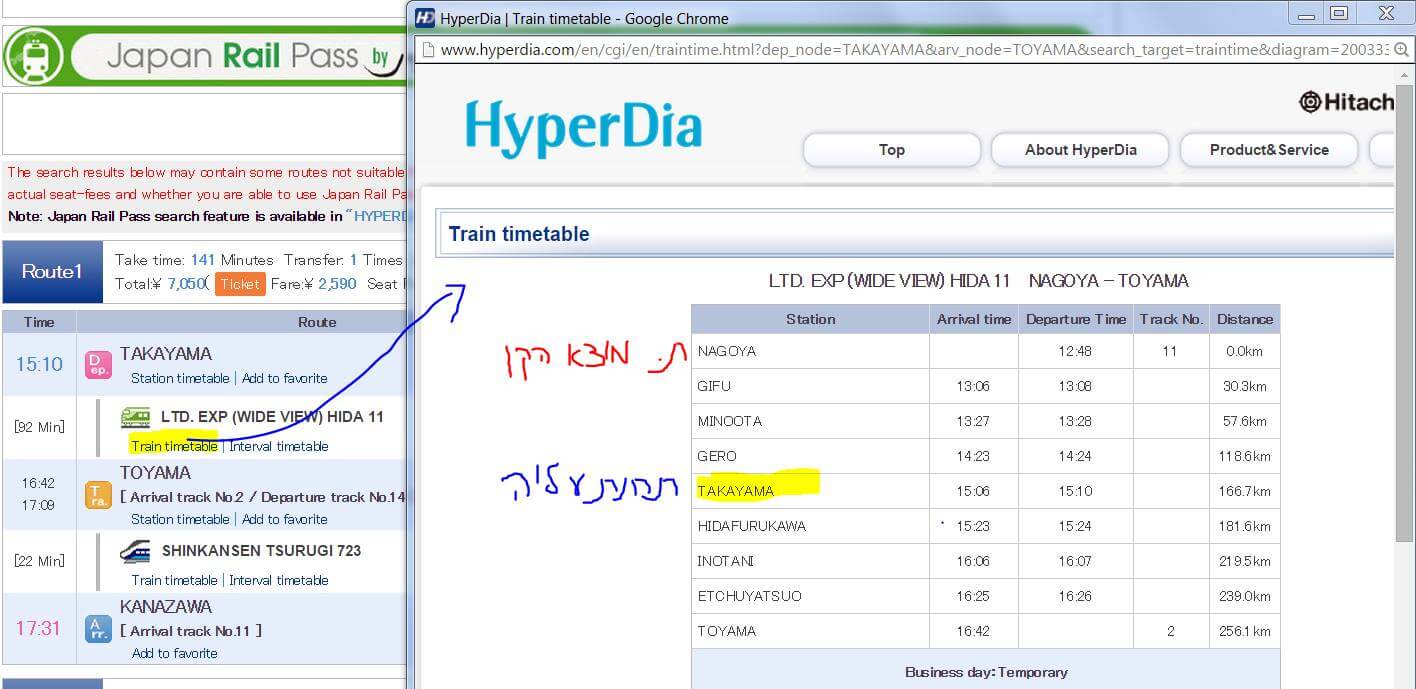1416x689 pixels.
Task: Select the Product&Service navigation item
Action: tap(1268, 150)
